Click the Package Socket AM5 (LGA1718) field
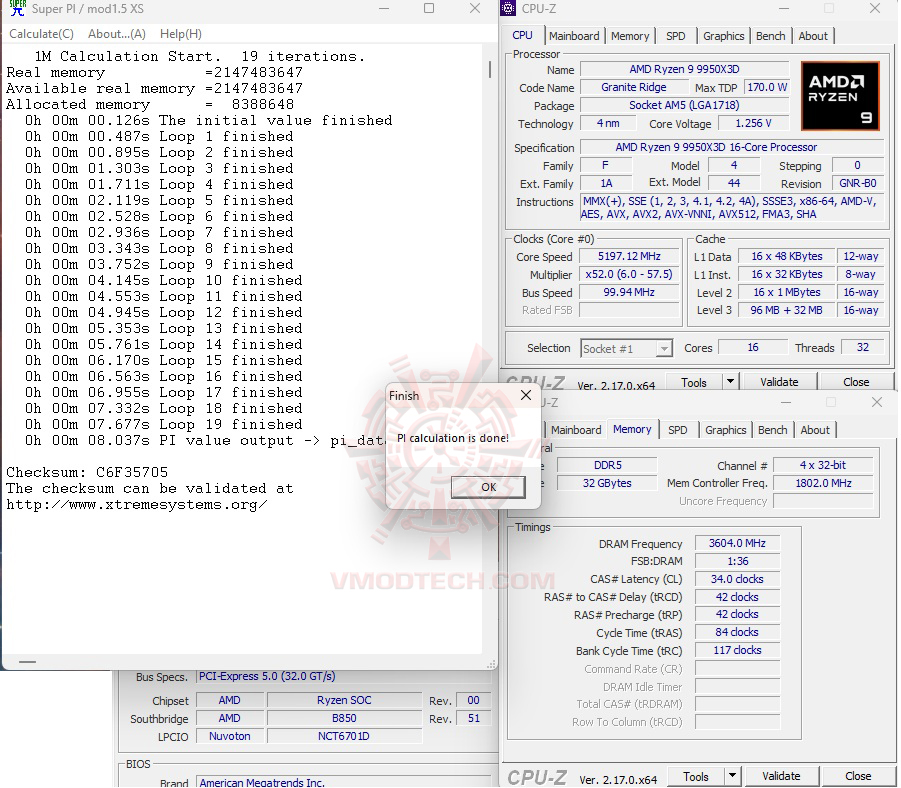The height and width of the screenshot is (788, 901). (684, 105)
